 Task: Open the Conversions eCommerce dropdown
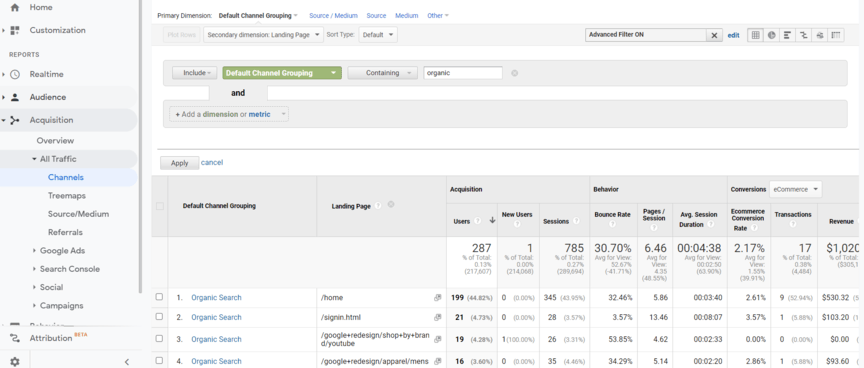[x=795, y=189]
